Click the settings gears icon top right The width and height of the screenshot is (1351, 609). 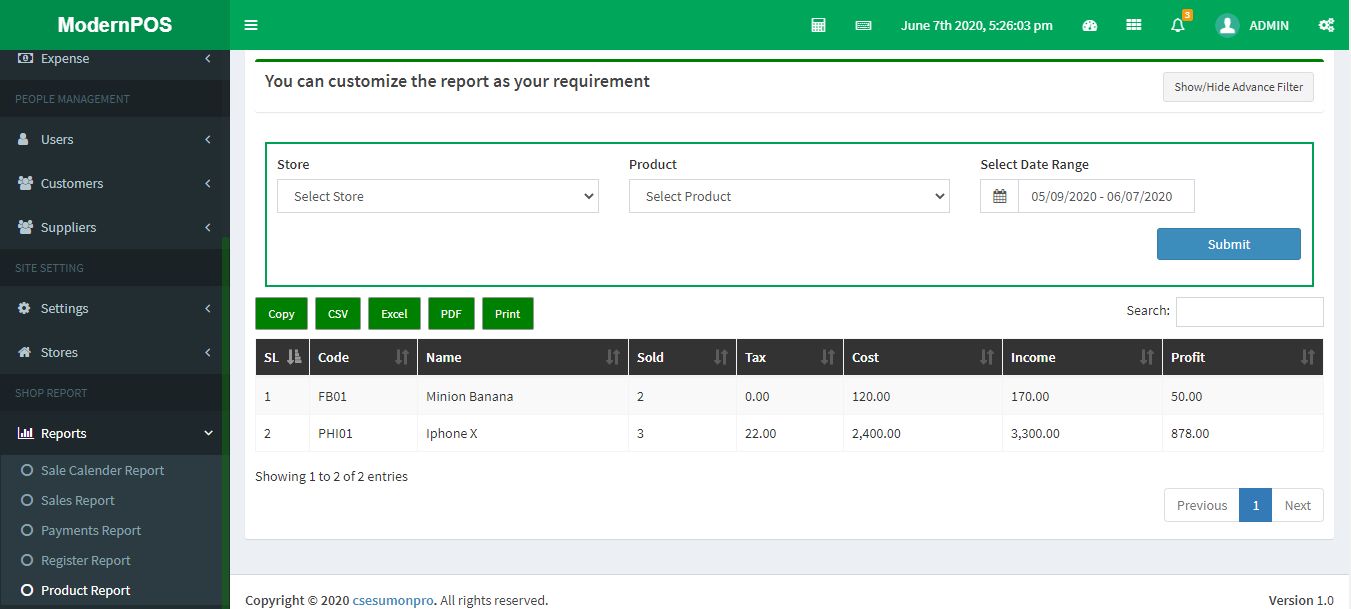[x=1326, y=25]
